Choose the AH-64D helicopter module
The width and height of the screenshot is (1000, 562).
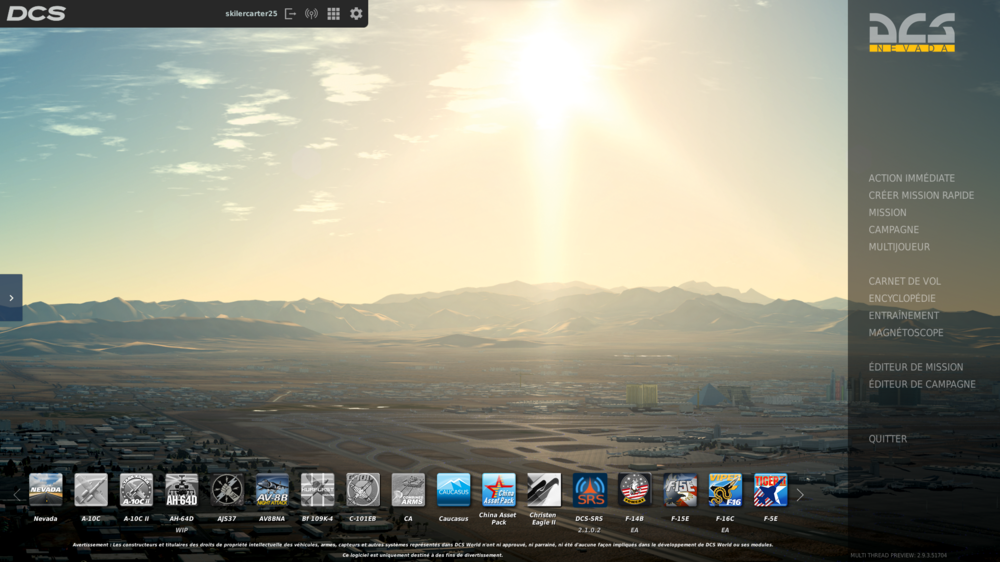tap(182, 490)
